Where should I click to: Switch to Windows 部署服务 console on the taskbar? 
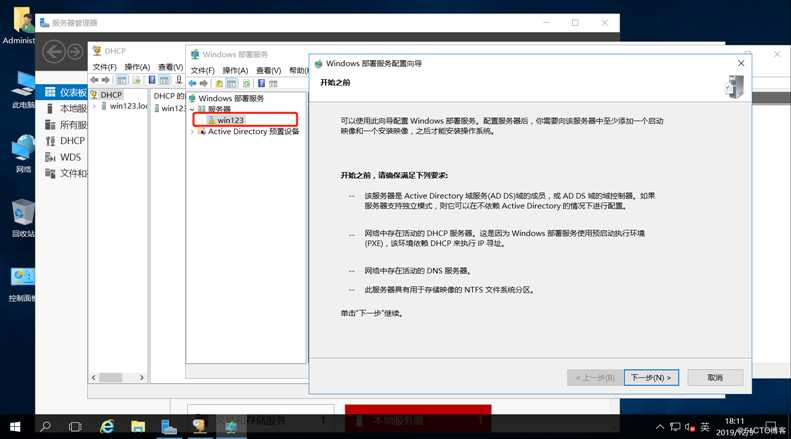click(231, 427)
